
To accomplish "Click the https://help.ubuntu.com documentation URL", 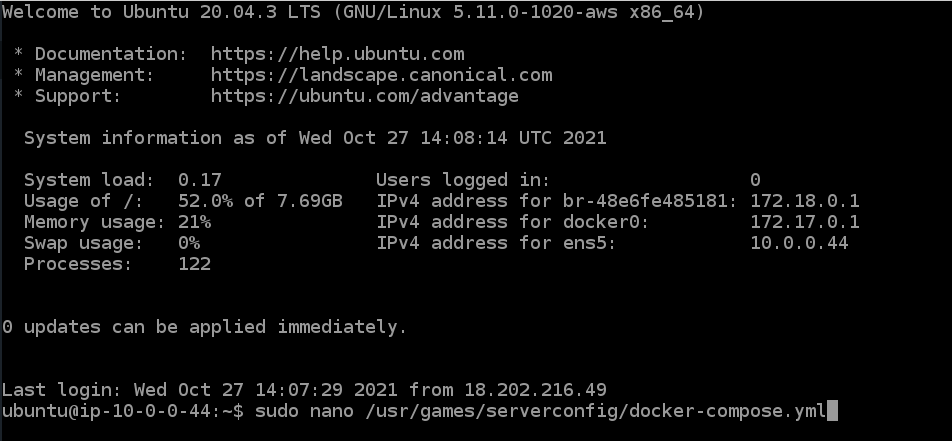I will click(338, 54).
